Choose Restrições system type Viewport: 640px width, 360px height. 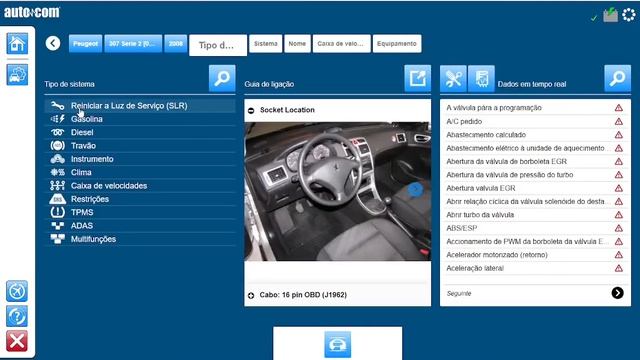(140, 199)
